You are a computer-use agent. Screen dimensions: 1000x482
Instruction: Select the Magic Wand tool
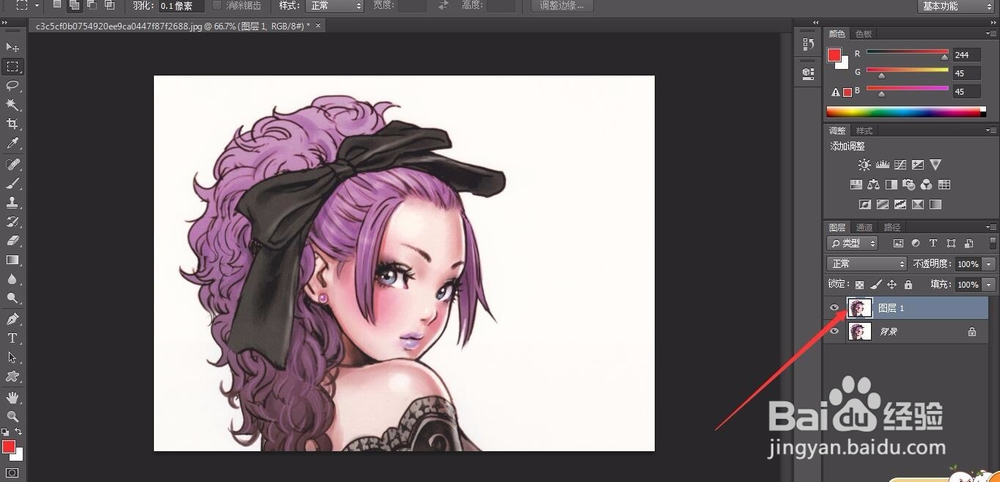(x=12, y=105)
